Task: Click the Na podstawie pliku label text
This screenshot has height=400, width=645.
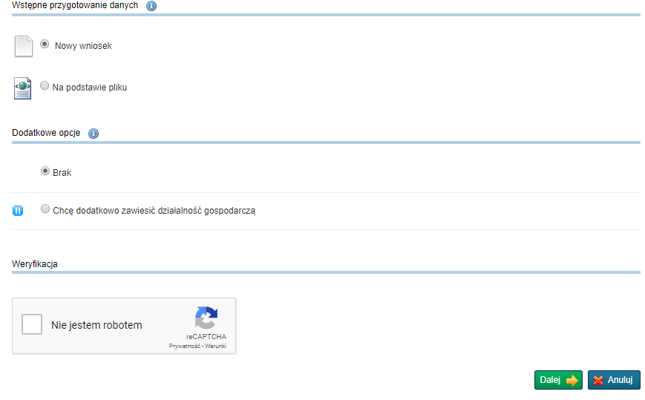Action: [89, 88]
